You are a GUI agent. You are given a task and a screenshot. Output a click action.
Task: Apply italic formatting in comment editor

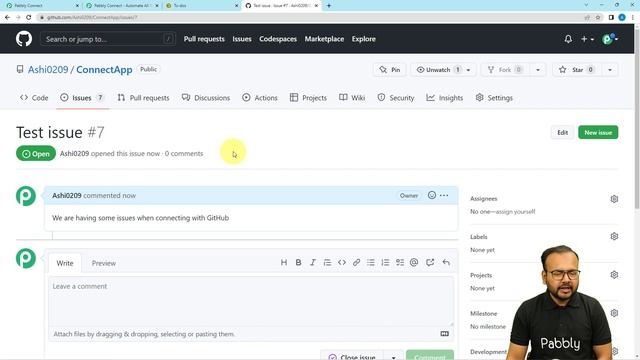tap(313, 262)
